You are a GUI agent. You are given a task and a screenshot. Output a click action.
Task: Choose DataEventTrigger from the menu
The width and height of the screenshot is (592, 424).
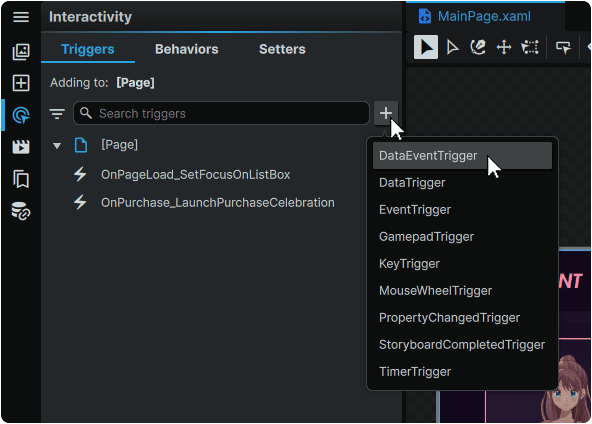(x=462, y=156)
